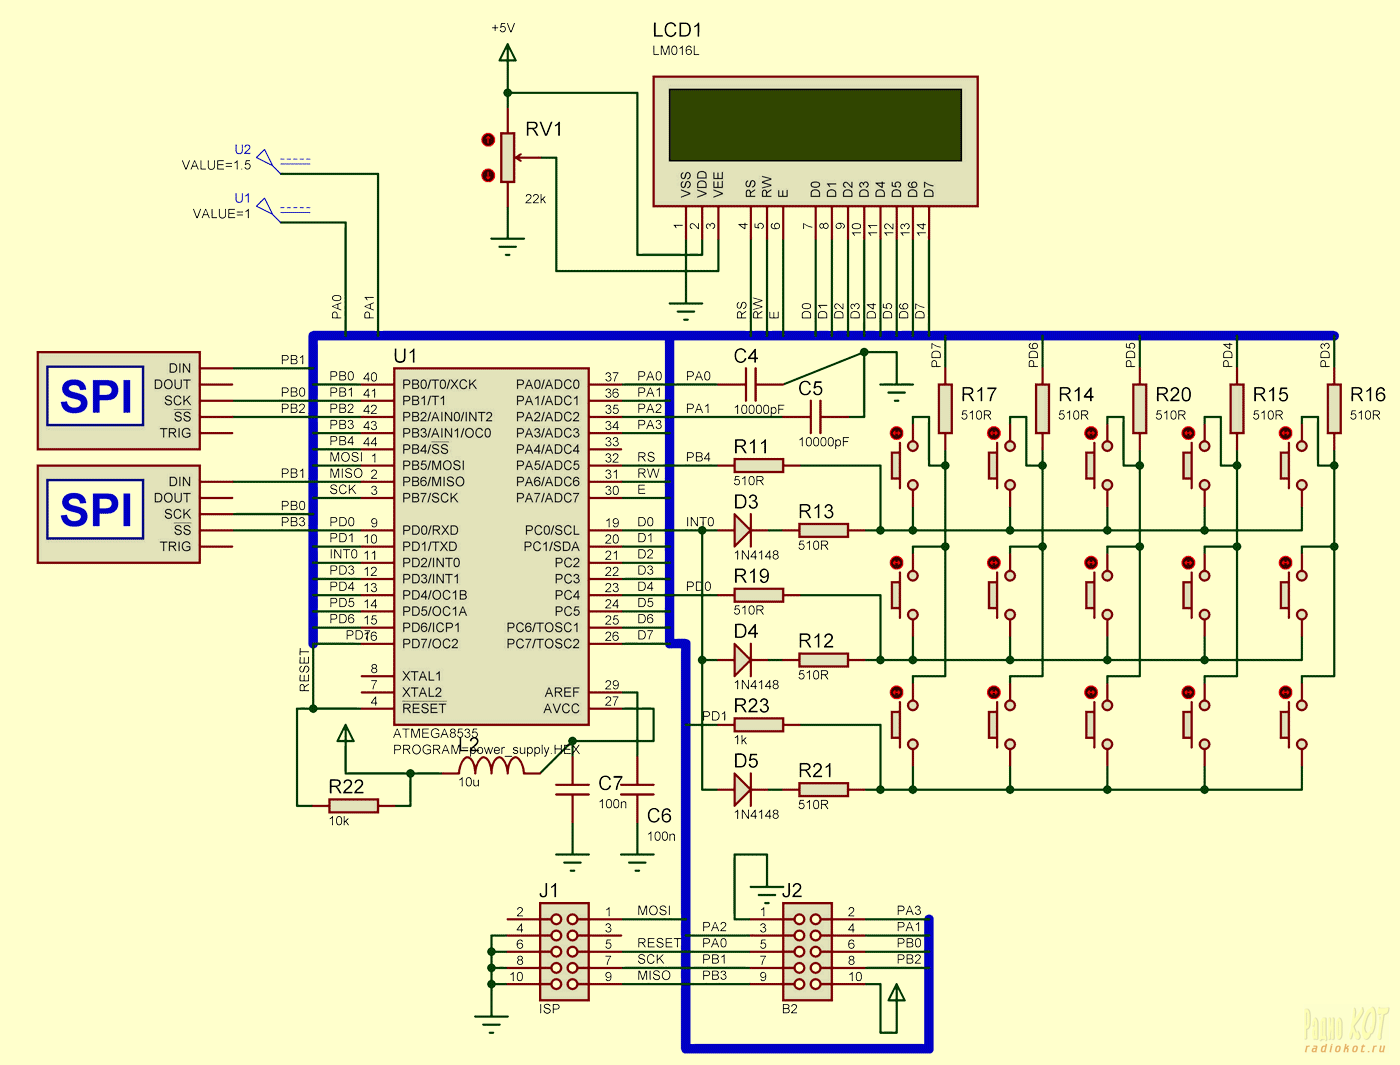Select diode D5 1N4148 symbol
1400x1065 pixels.
743,790
